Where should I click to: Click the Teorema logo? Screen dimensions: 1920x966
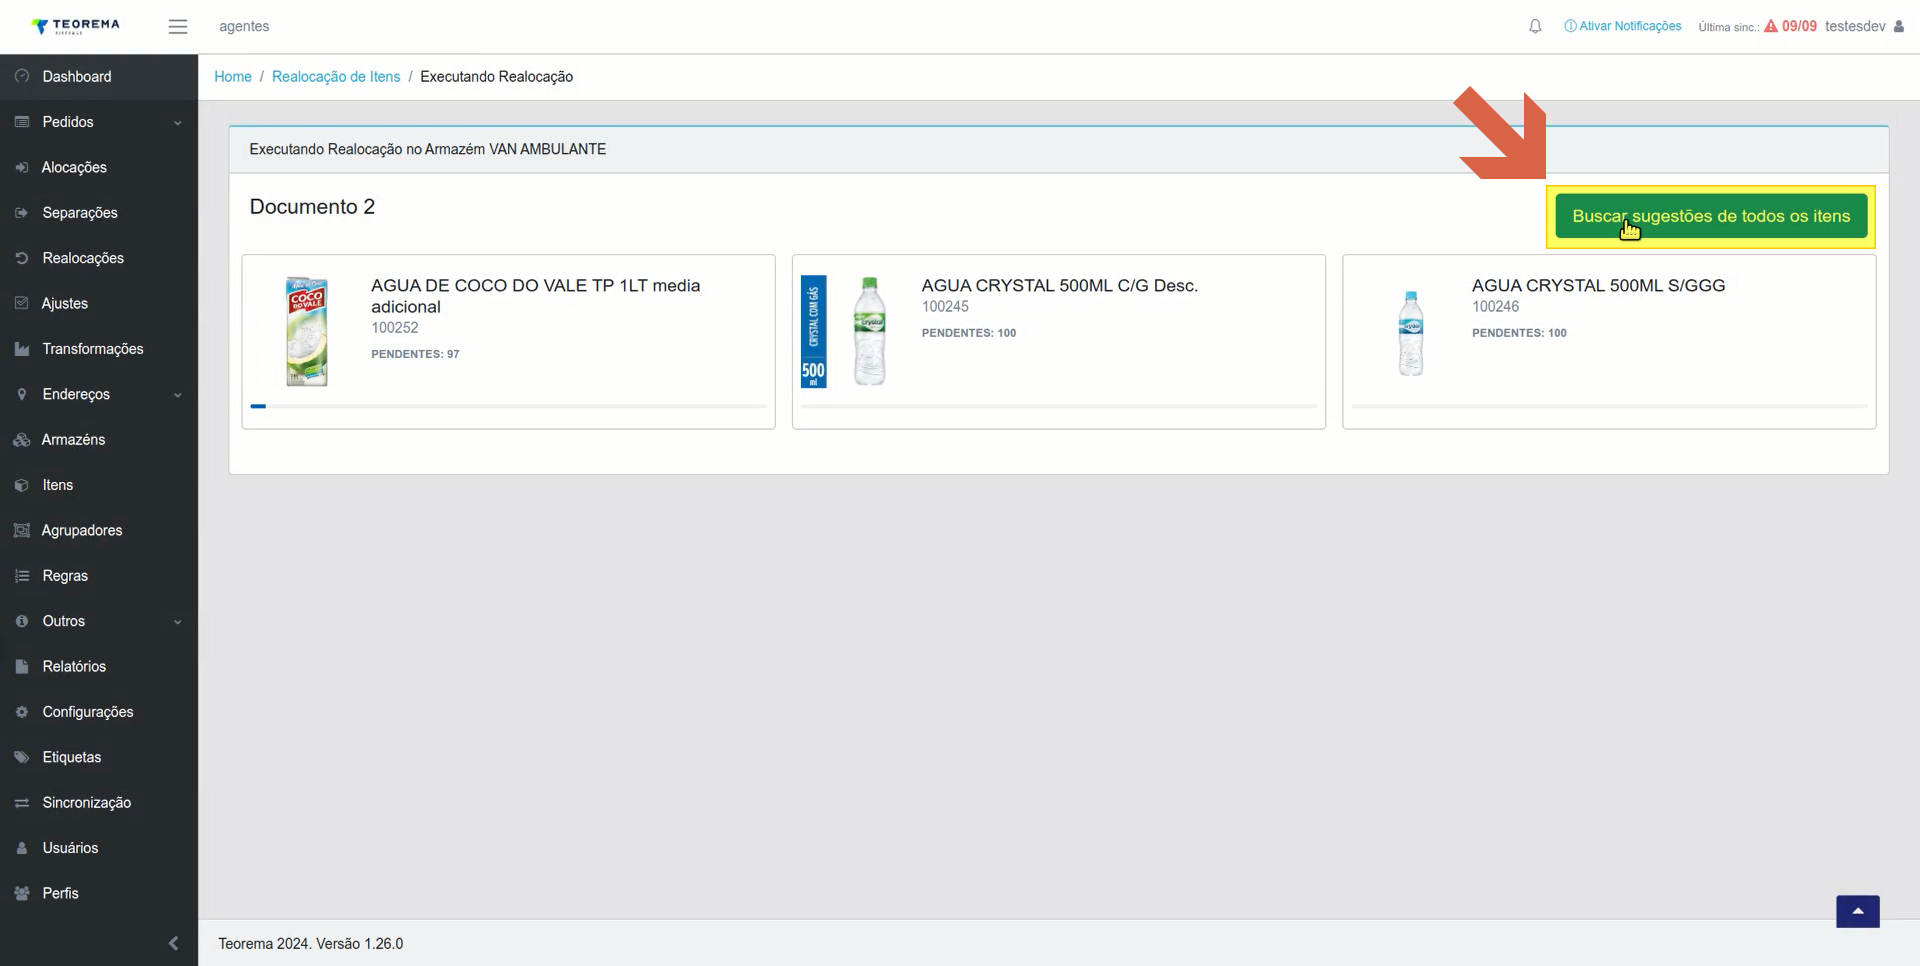[x=76, y=26]
